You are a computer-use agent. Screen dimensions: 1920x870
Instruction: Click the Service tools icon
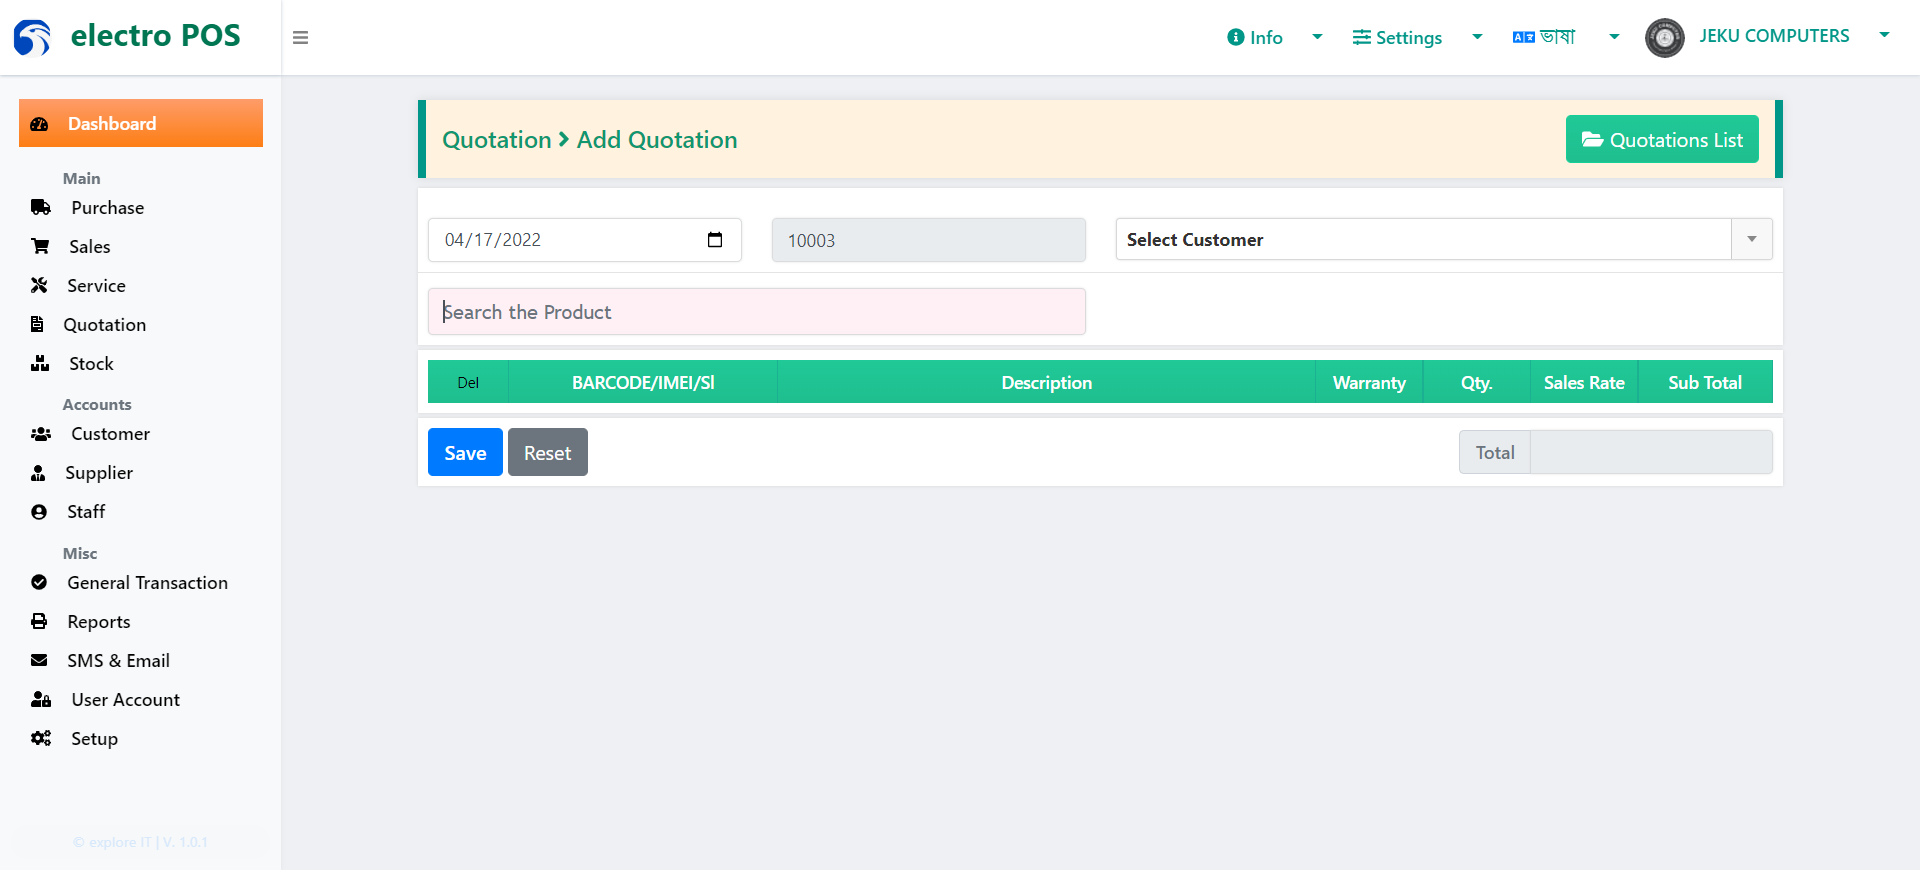39,286
